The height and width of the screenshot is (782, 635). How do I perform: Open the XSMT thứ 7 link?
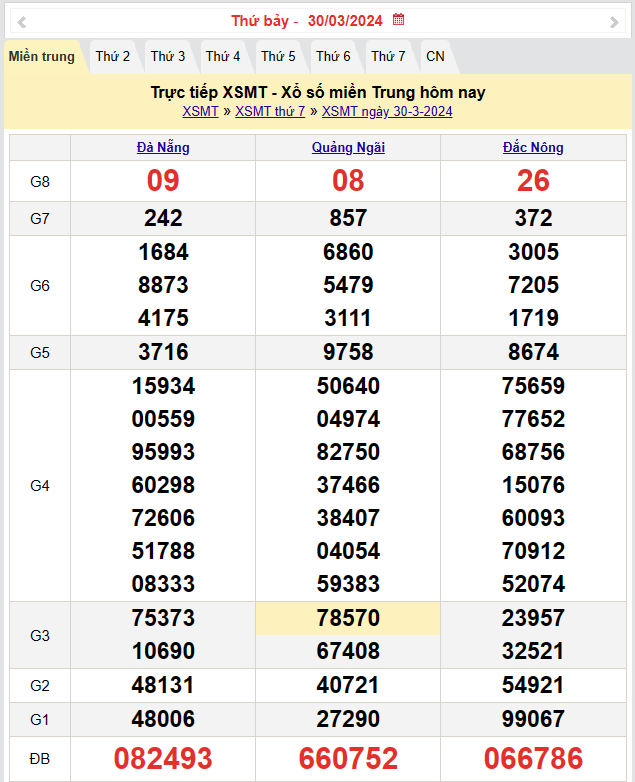click(270, 112)
